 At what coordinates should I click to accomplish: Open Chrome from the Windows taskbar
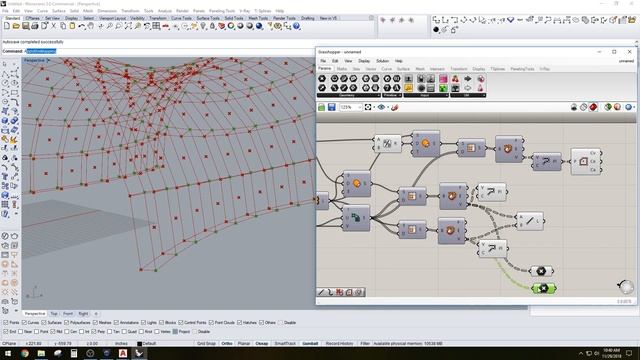click(x=25, y=353)
